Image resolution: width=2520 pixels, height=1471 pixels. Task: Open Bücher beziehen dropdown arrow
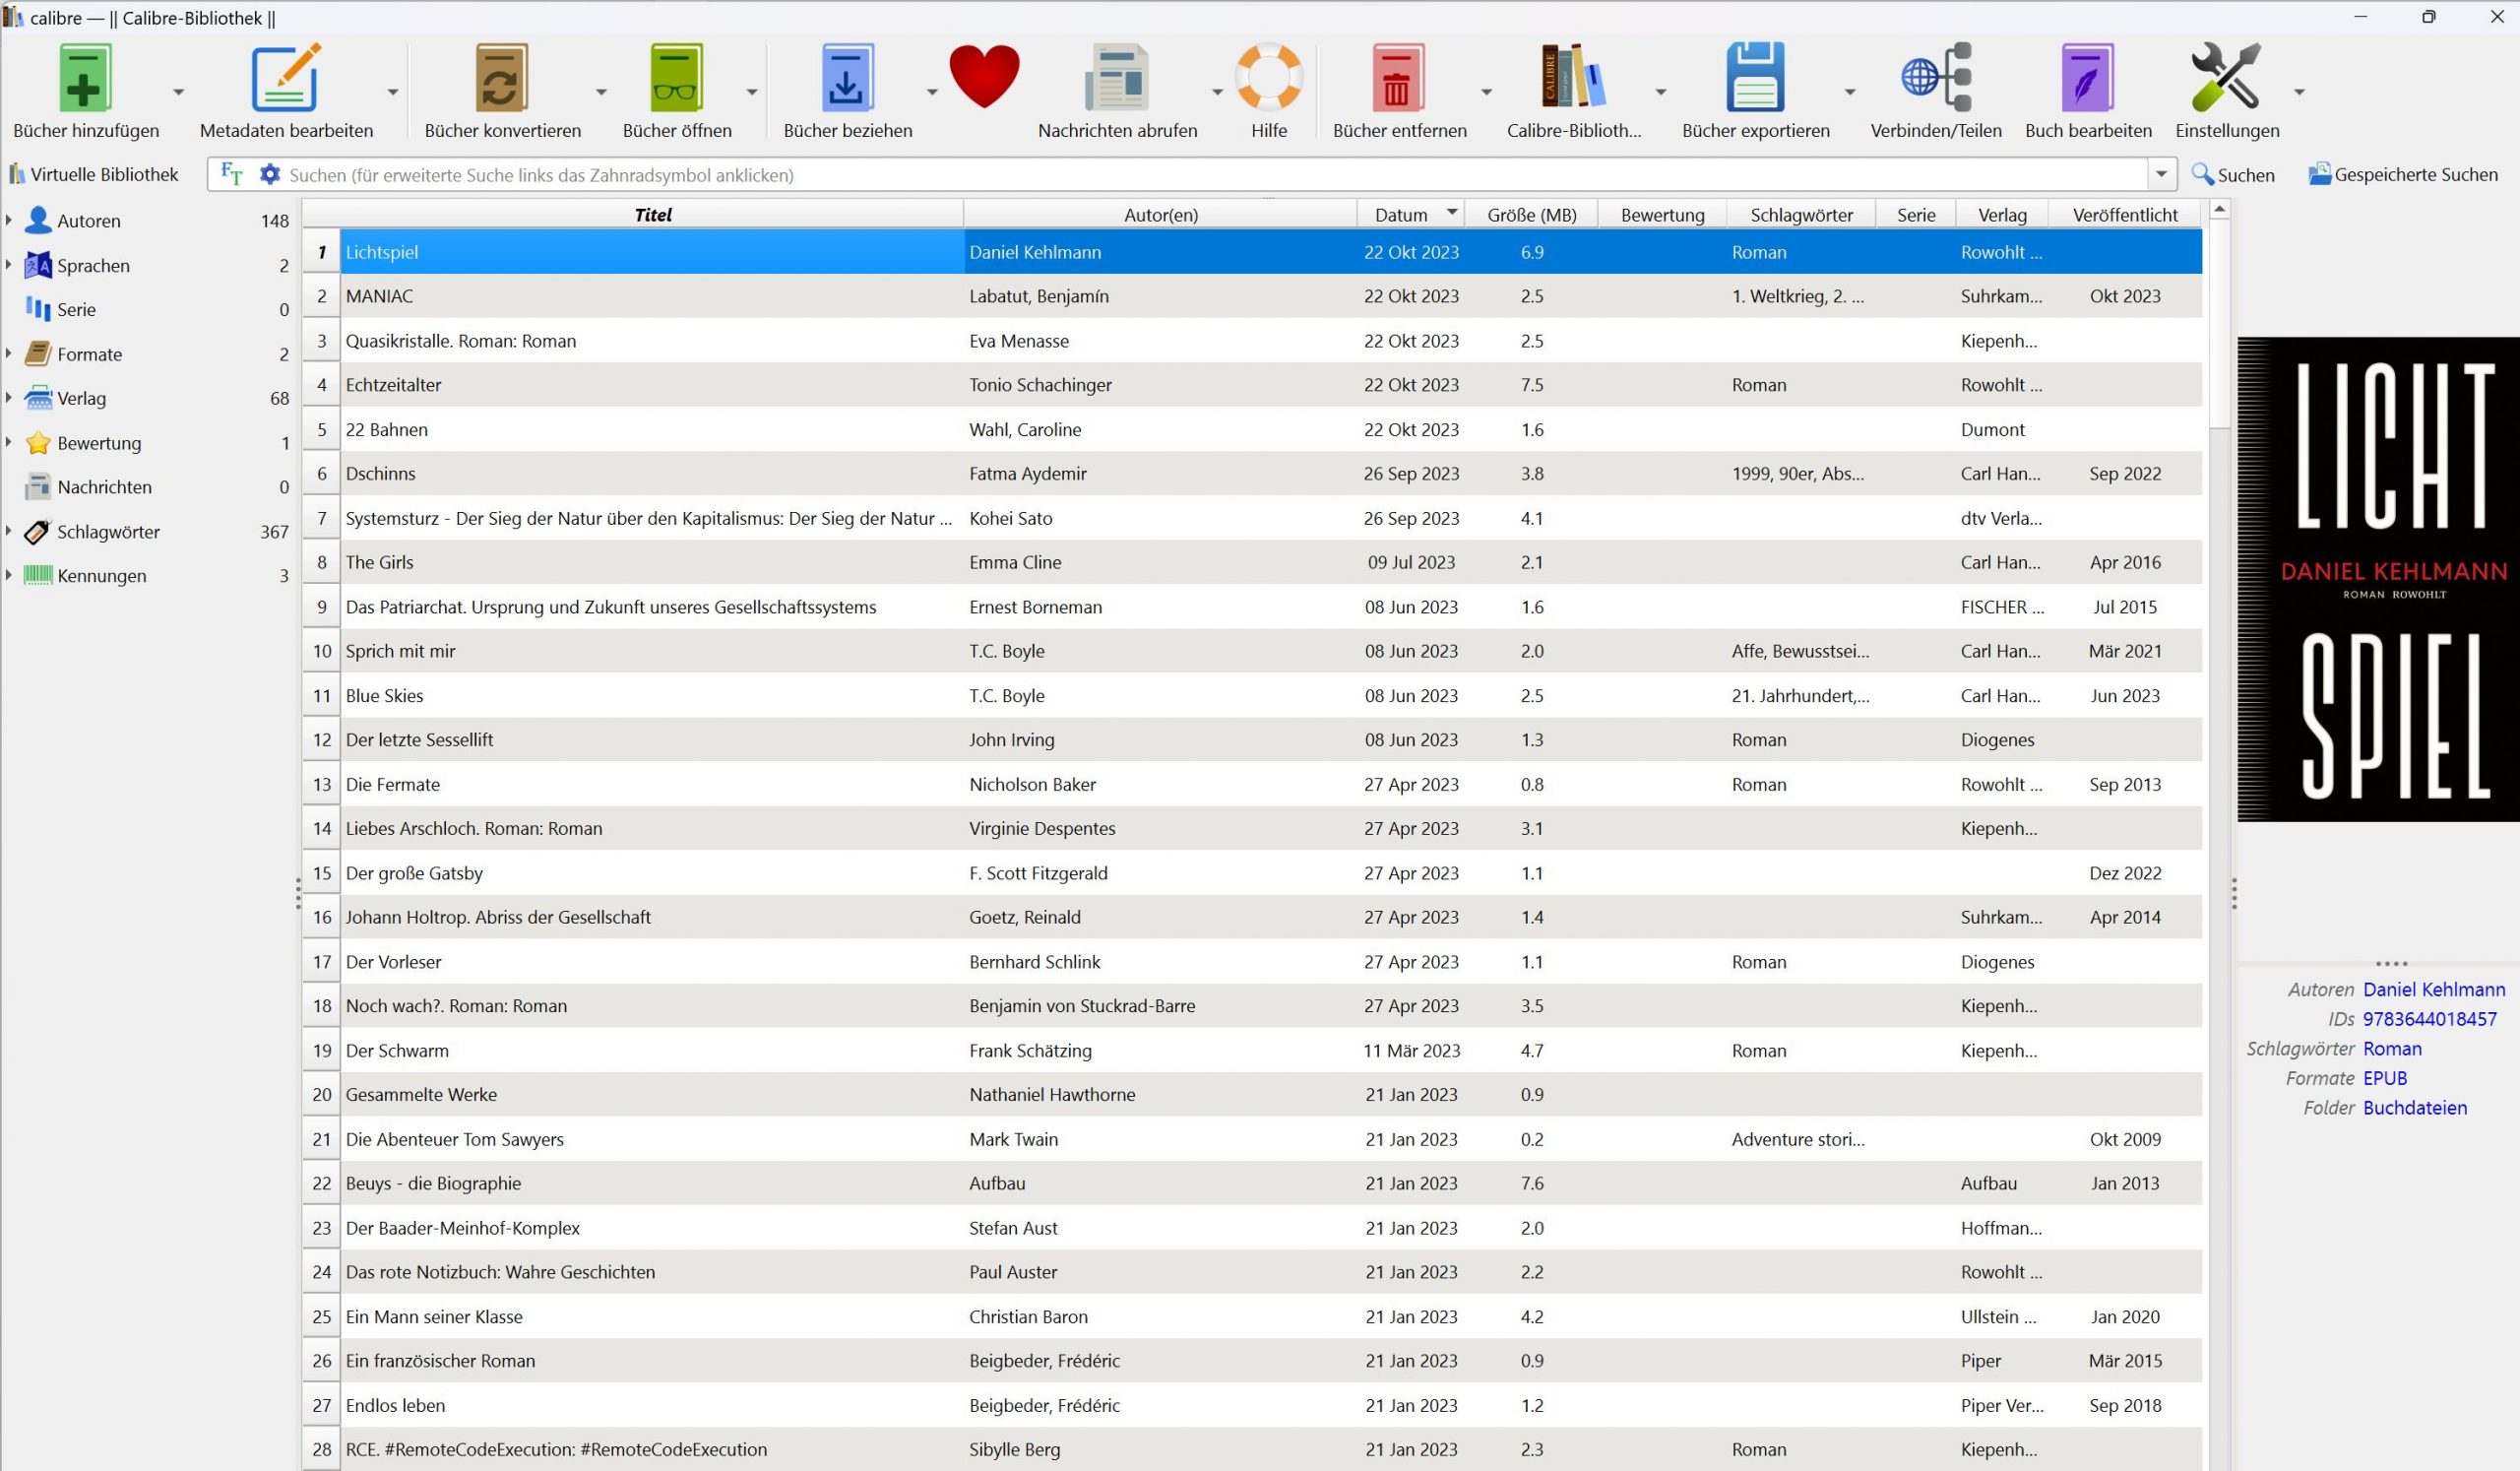point(931,92)
